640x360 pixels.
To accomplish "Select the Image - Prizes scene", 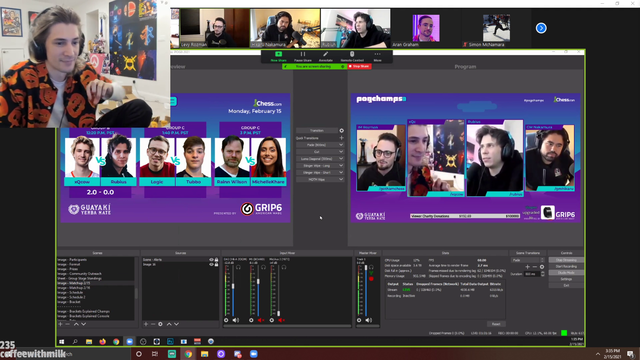I will [x=96, y=269].
